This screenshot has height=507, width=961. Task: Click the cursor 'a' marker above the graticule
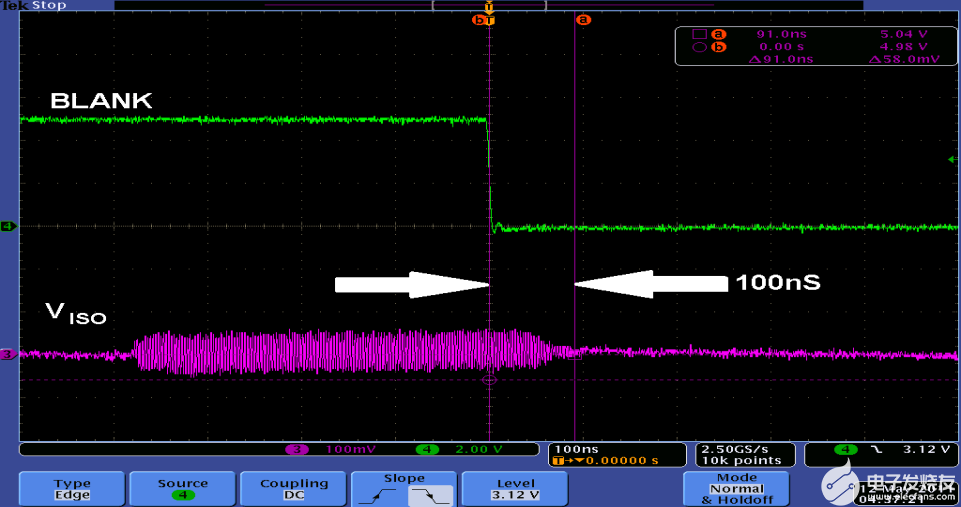pyautogui.click(x=583, y=20)
